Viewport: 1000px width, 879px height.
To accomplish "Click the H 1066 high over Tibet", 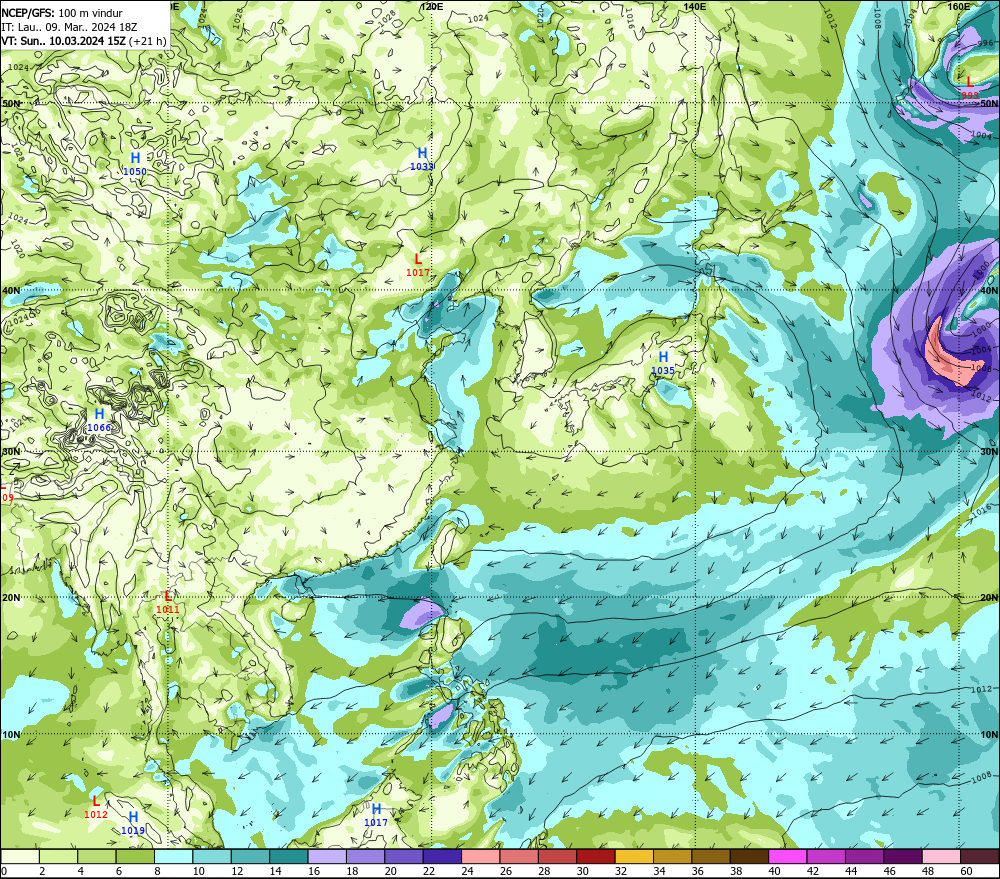I will pyautogui.click(x=99, y=420).
